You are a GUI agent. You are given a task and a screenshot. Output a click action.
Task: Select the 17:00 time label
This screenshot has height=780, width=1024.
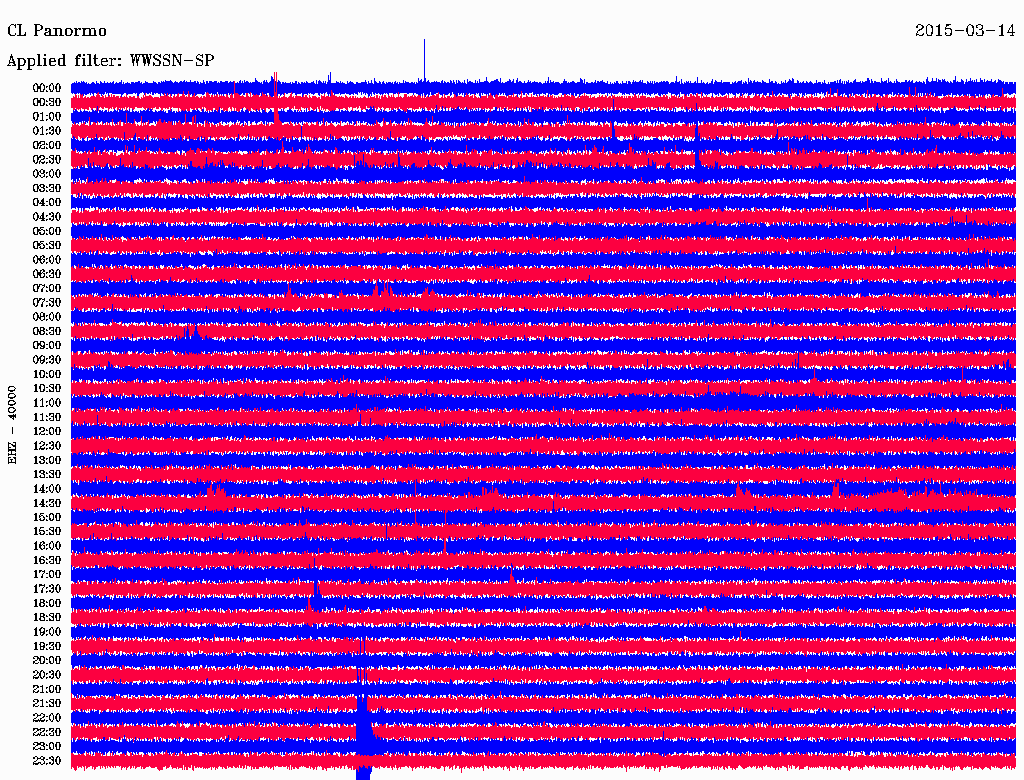coord(47,575)
